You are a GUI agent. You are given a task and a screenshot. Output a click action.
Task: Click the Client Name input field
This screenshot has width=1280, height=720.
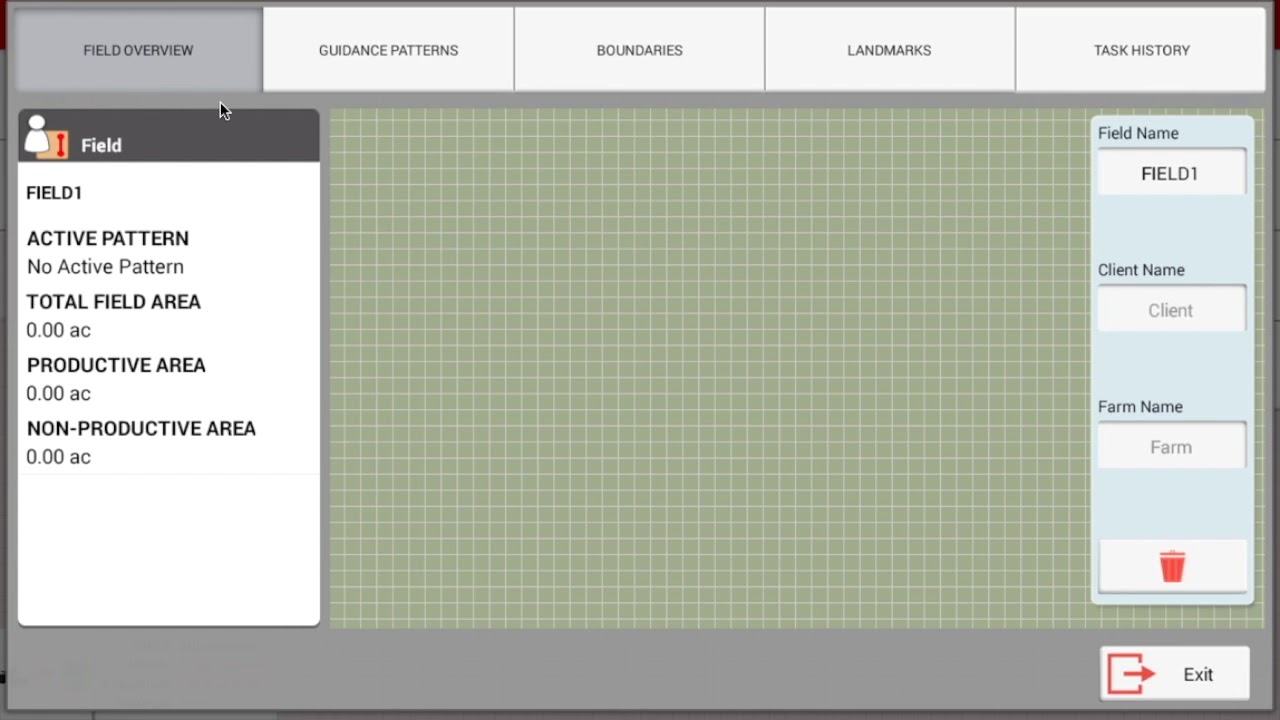pyautogui.click(x=1171, y=310)
